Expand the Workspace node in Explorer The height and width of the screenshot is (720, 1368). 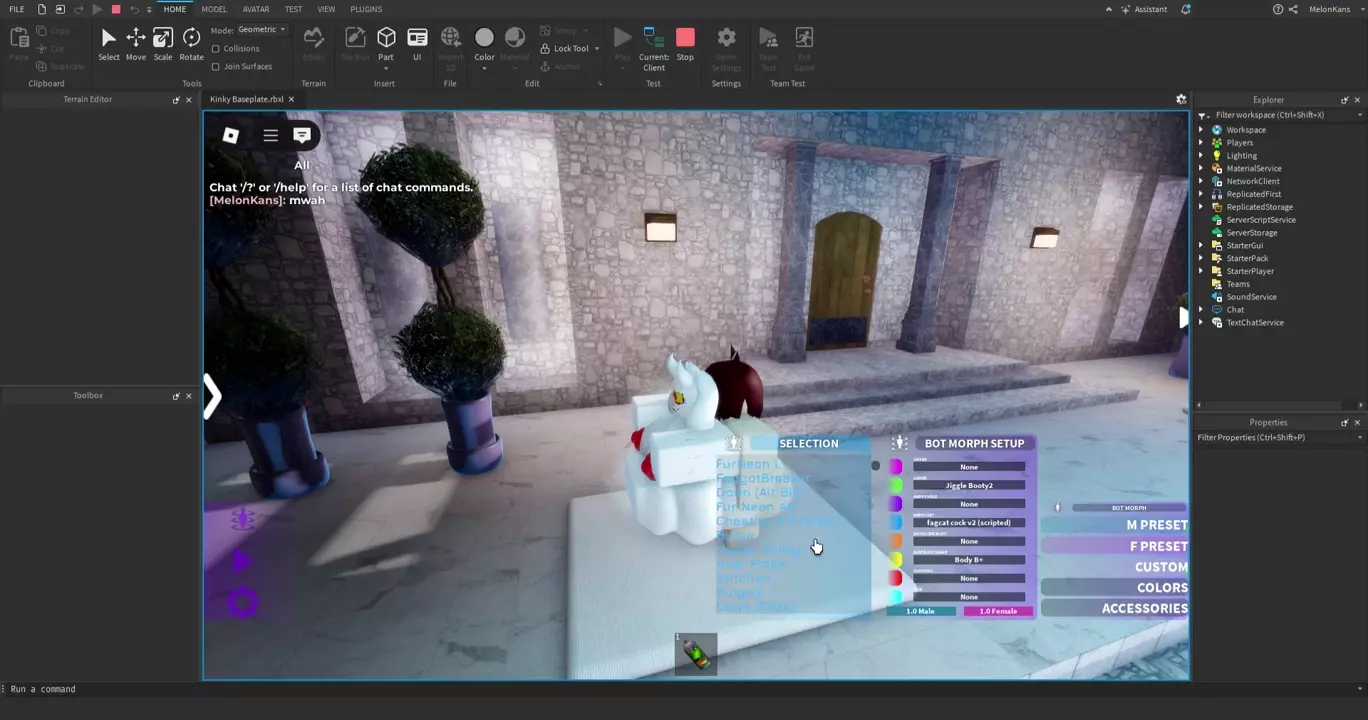pos(1201,130)
